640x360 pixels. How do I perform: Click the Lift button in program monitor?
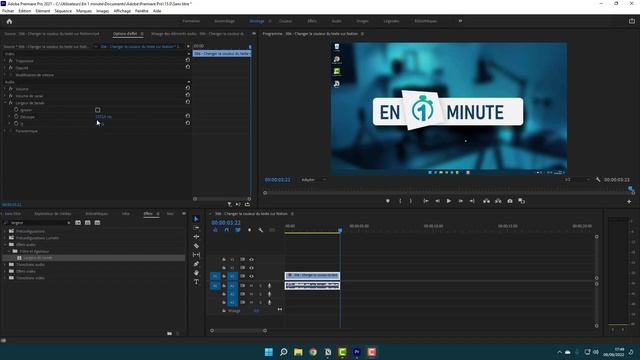click(486, 201)
